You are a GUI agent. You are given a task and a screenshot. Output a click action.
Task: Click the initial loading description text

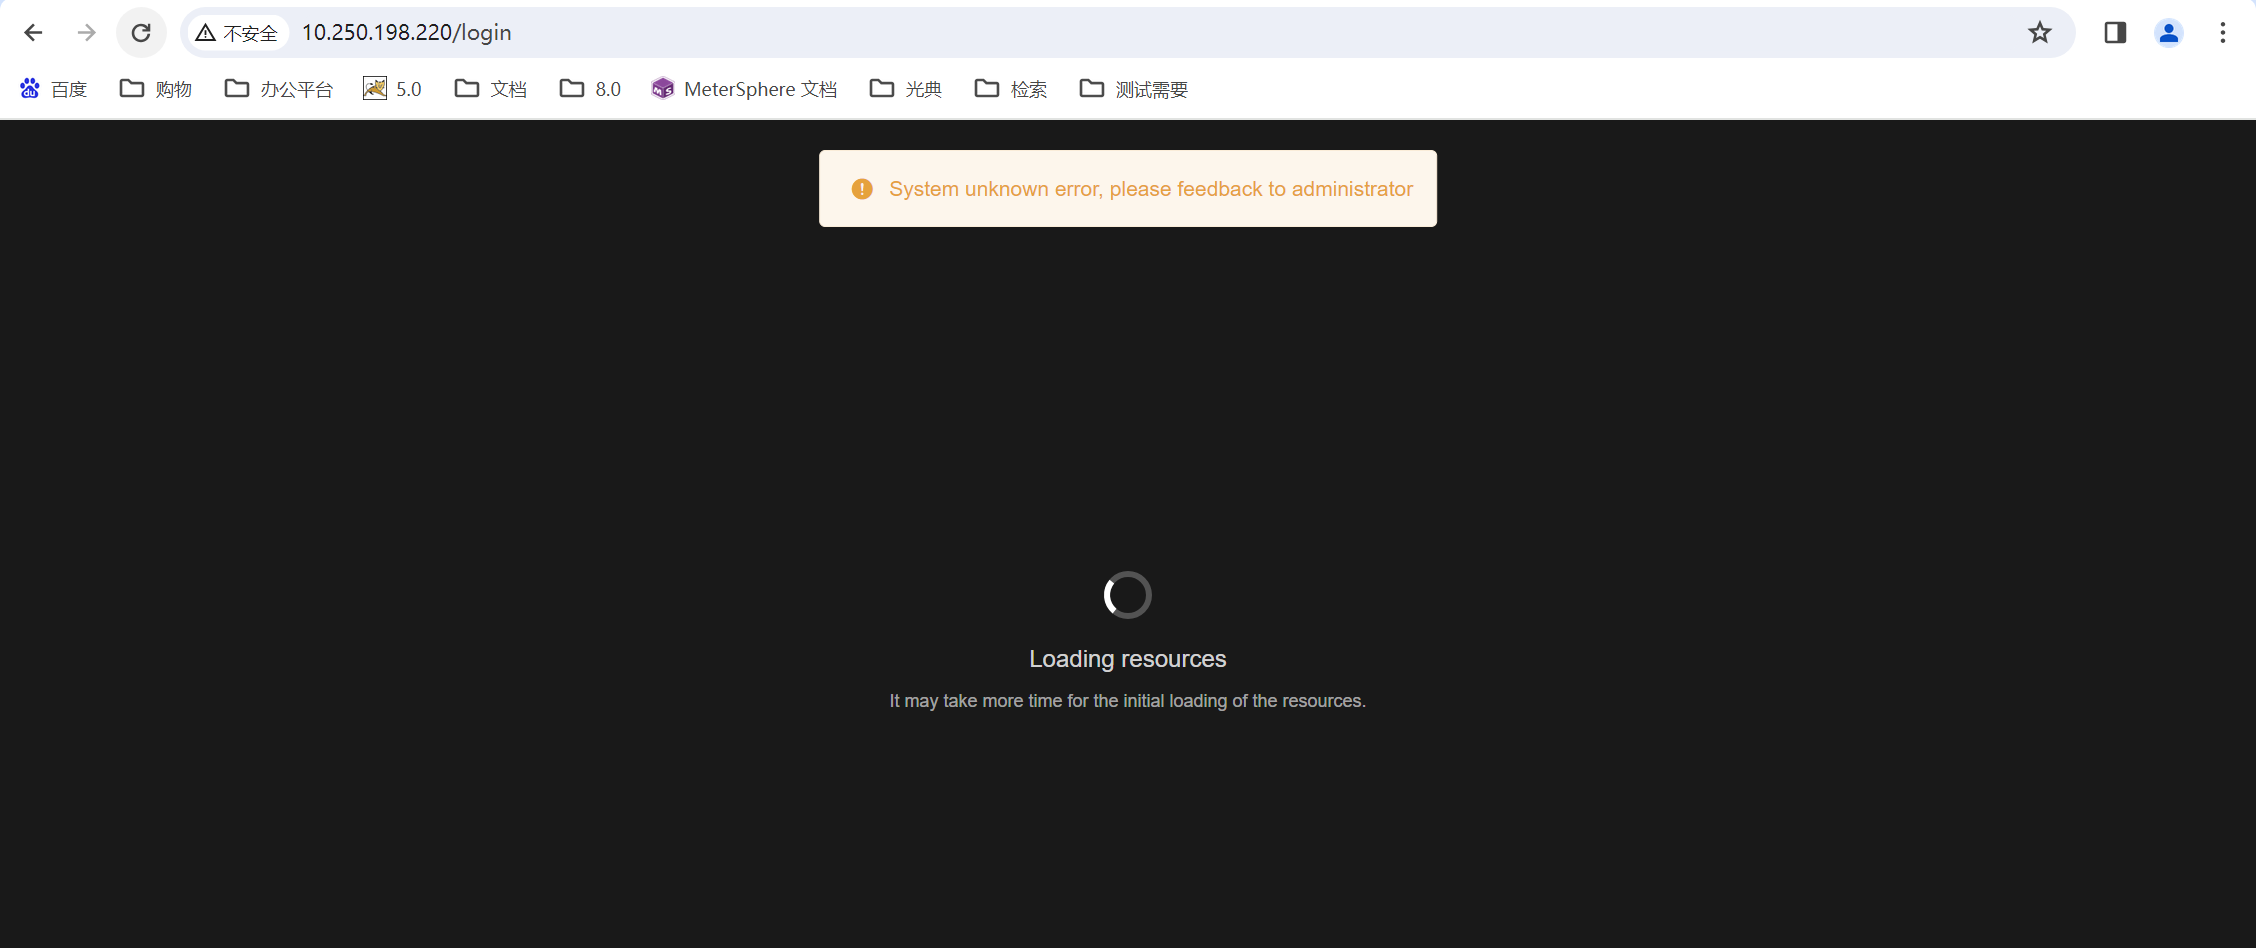click(1128, 701)
